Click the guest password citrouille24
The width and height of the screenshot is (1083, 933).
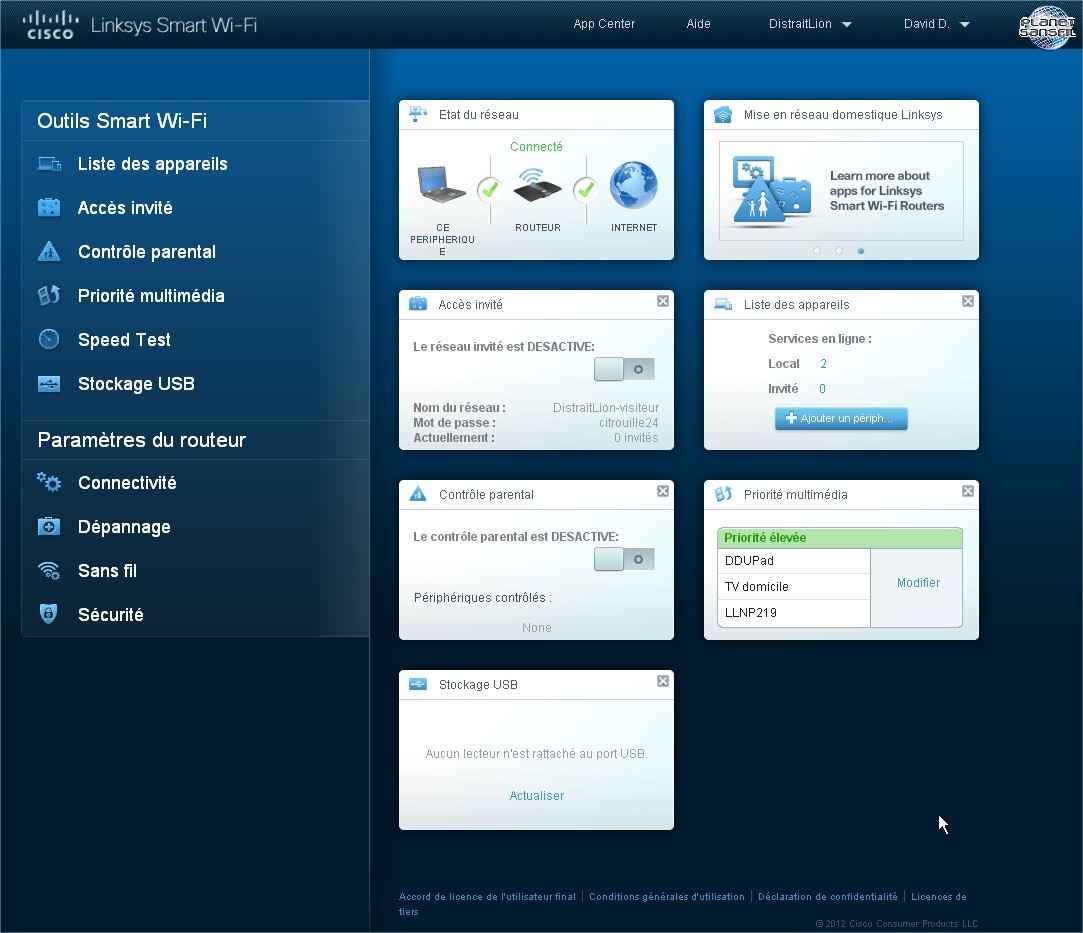coord(628,423)
